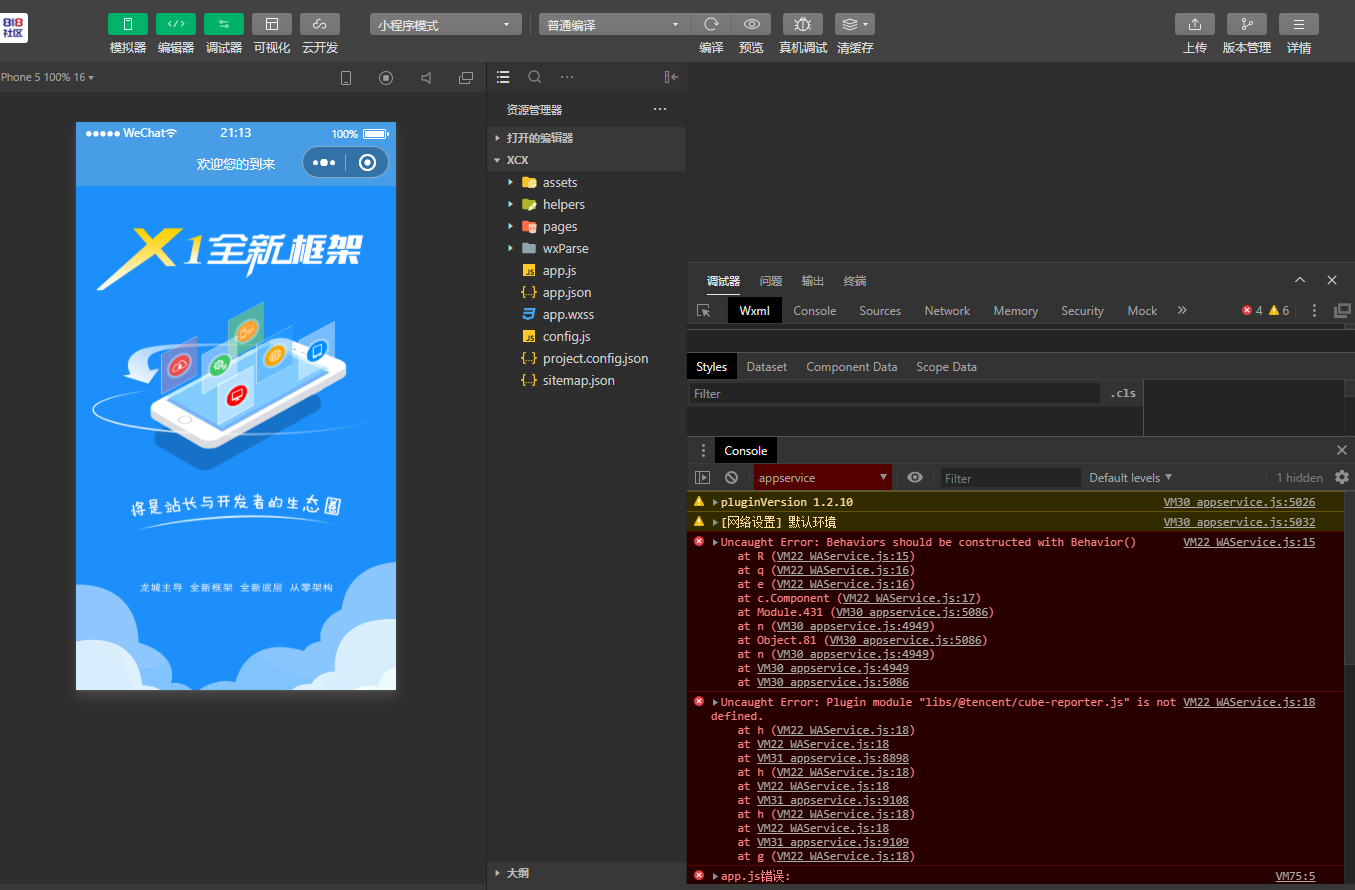
Task: Open the Version Management icon
Action: click(x=1246, y=24)
